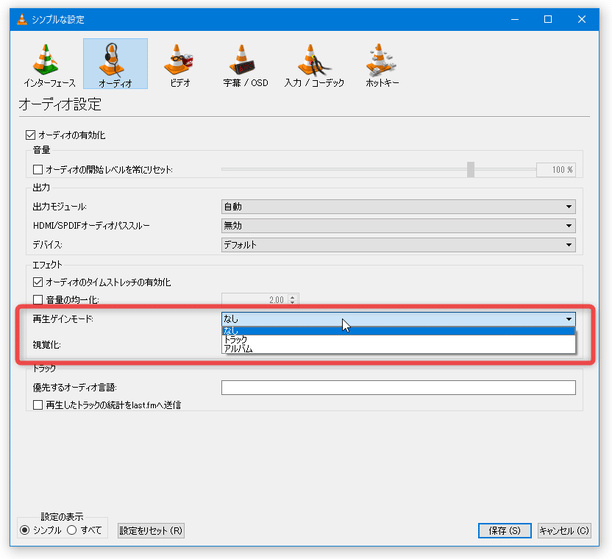Viewport: 612px width, 559px height.
Task: Open the 入力 / コーデック settings category
Action: pyautogui.click(x=314, y=64)
